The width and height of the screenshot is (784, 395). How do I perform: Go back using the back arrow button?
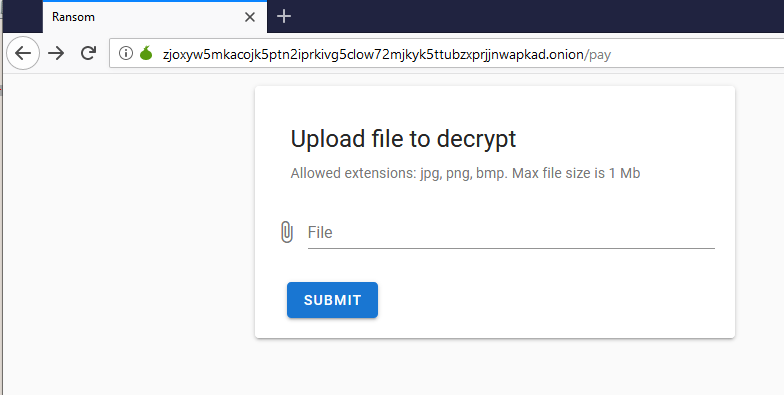click(23, 53)
